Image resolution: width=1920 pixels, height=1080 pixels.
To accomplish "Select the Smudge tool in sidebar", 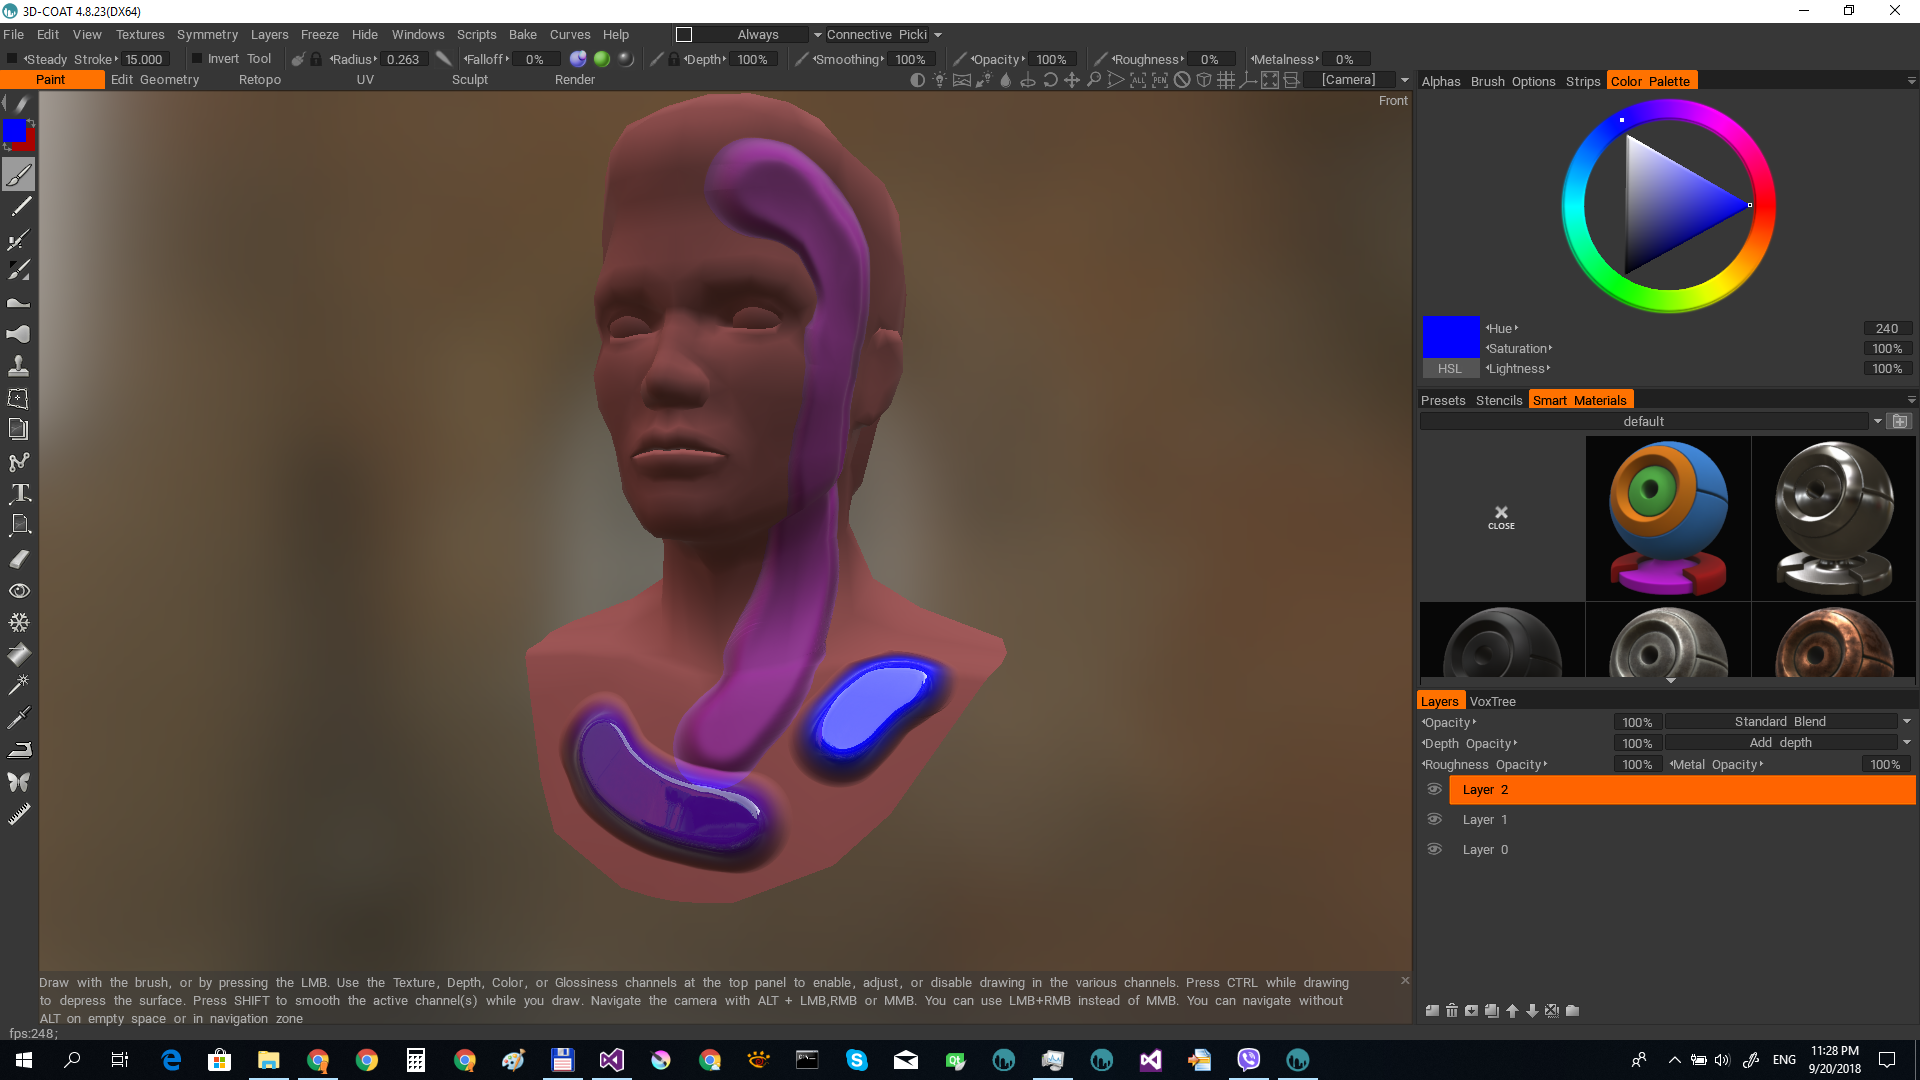I will 18,334.
